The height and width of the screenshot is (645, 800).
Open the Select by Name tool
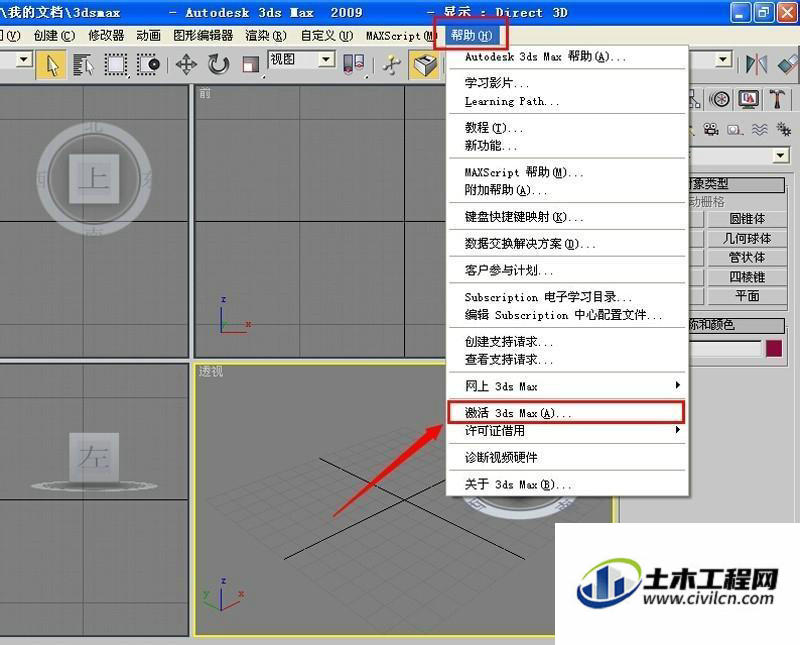83,65
